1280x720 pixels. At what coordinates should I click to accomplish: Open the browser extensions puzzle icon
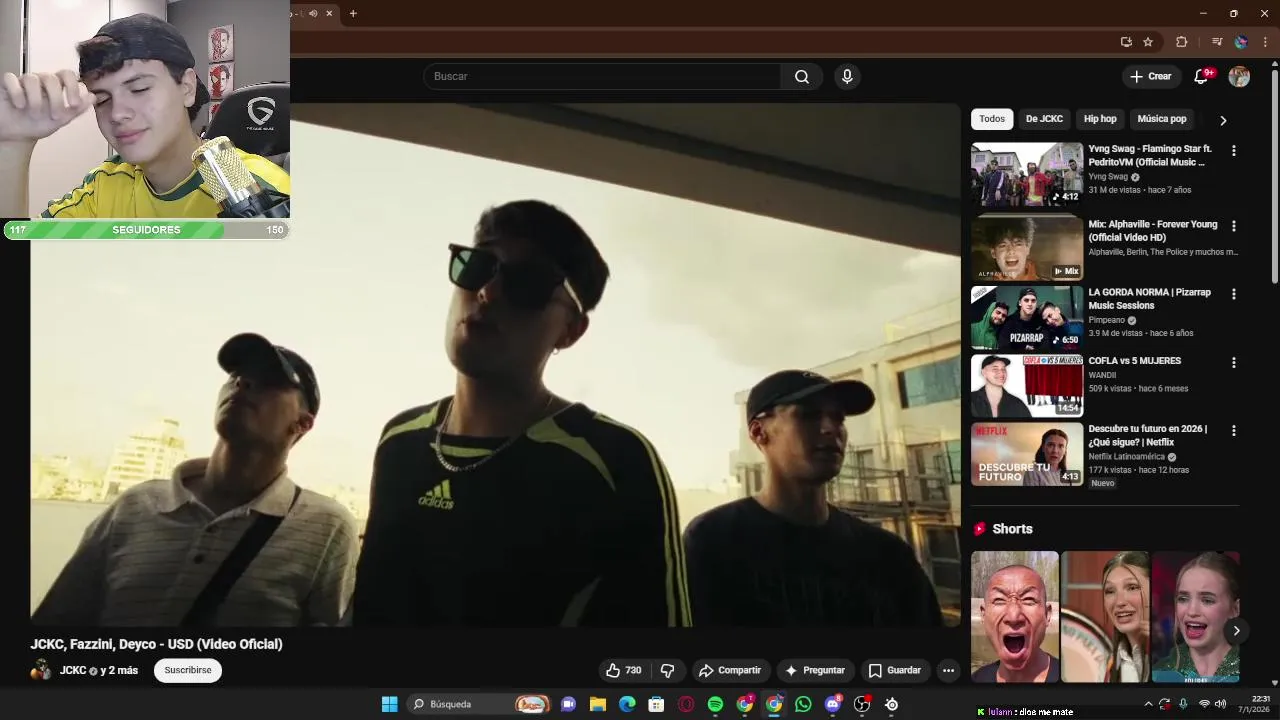coord(1182,42)
